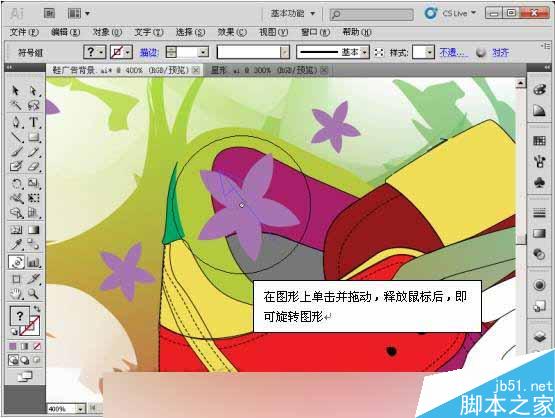
Task: Select the Column Graph tool
Action: (x=33, y=262)
